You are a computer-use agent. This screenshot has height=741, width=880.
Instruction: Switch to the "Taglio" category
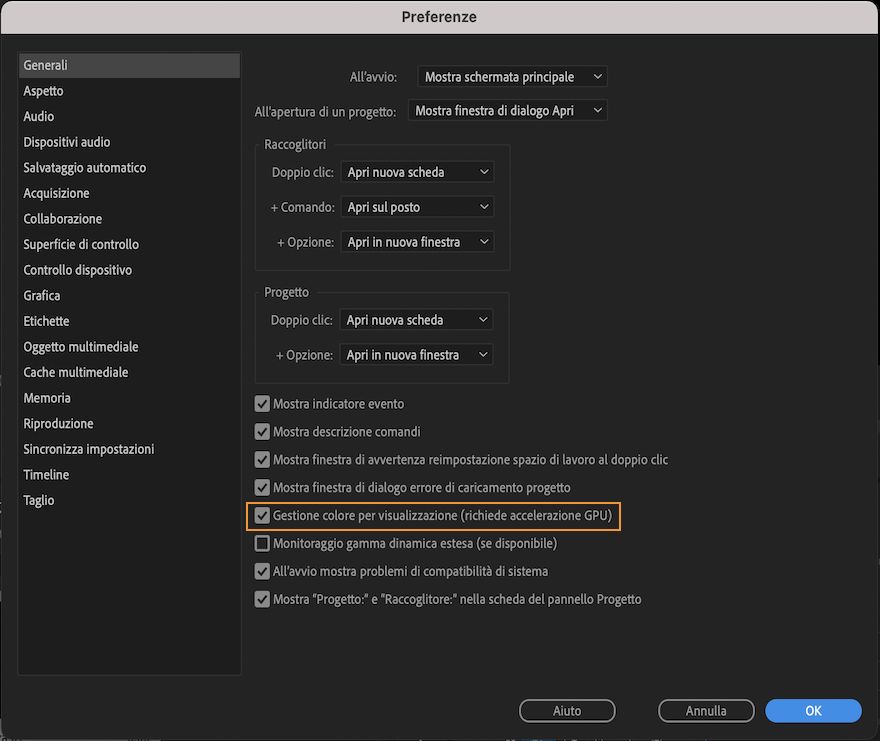click(x=39, y=499)
